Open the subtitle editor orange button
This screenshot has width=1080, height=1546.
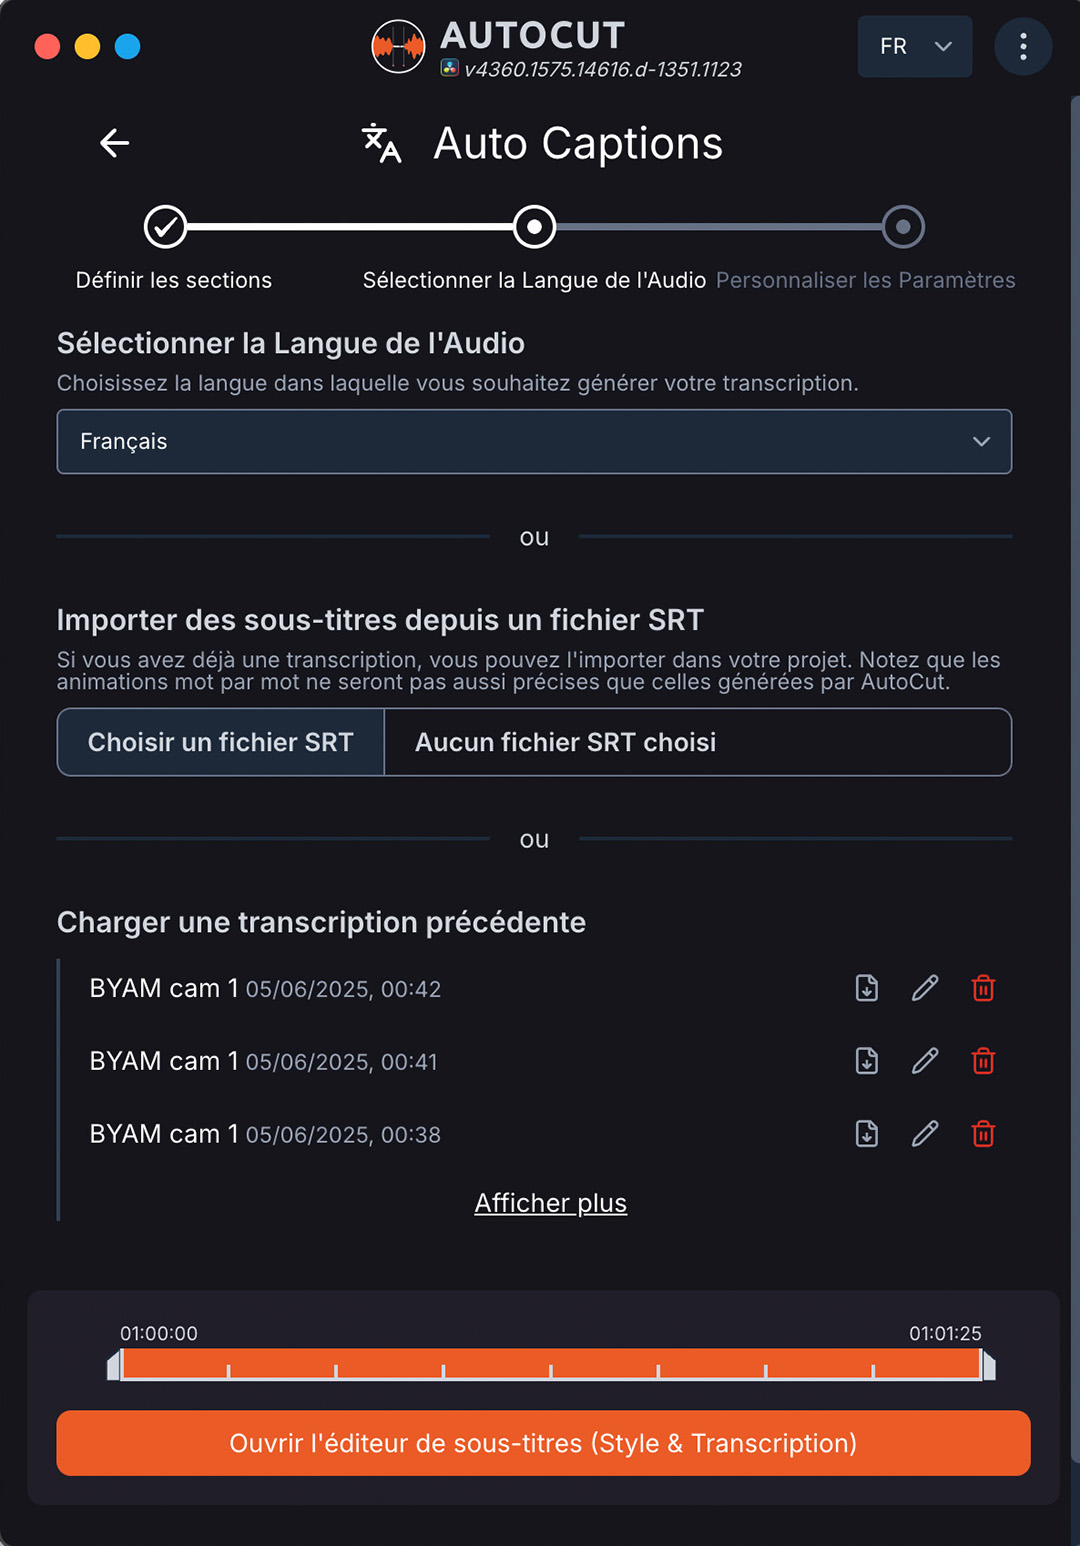[x=543, y=1443]
